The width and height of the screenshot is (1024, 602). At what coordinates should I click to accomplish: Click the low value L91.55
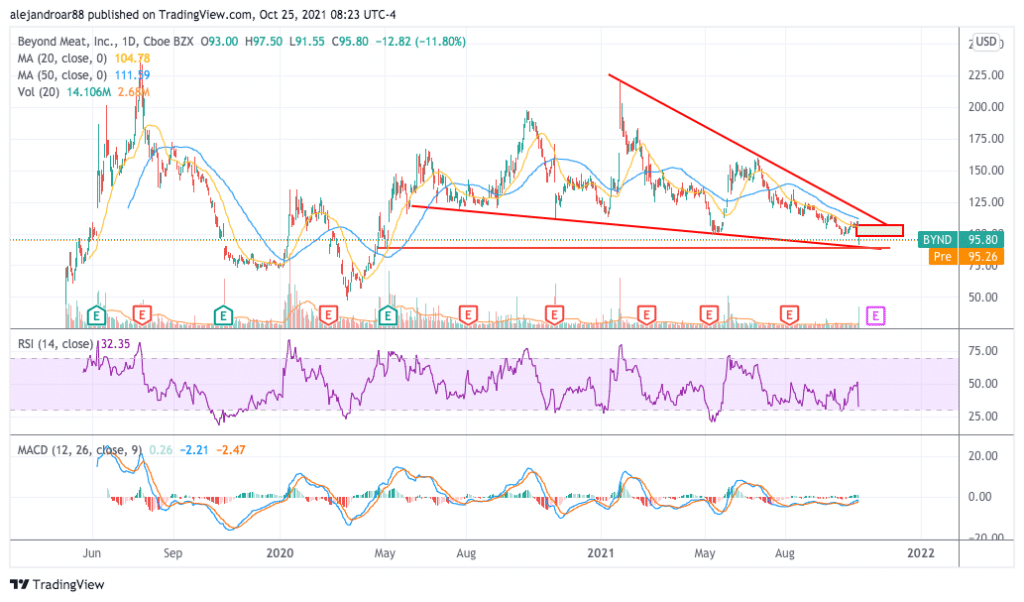307,41
